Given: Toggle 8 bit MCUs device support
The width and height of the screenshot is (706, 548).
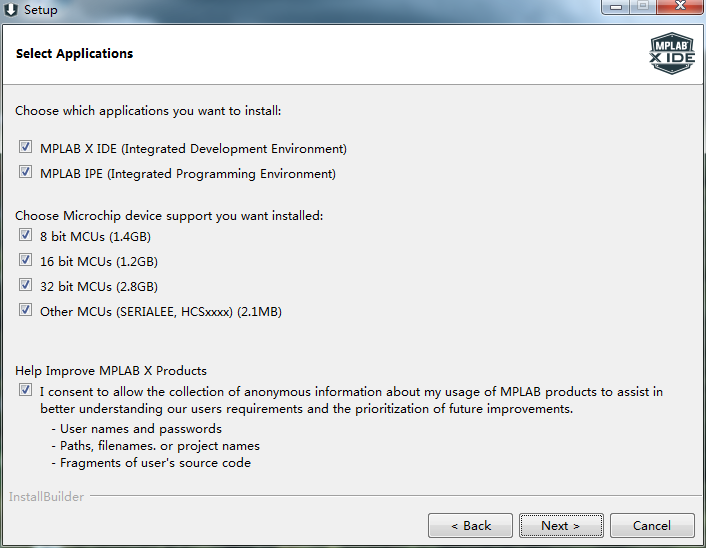Looking at the screenshot, I should tap(25, 235).
